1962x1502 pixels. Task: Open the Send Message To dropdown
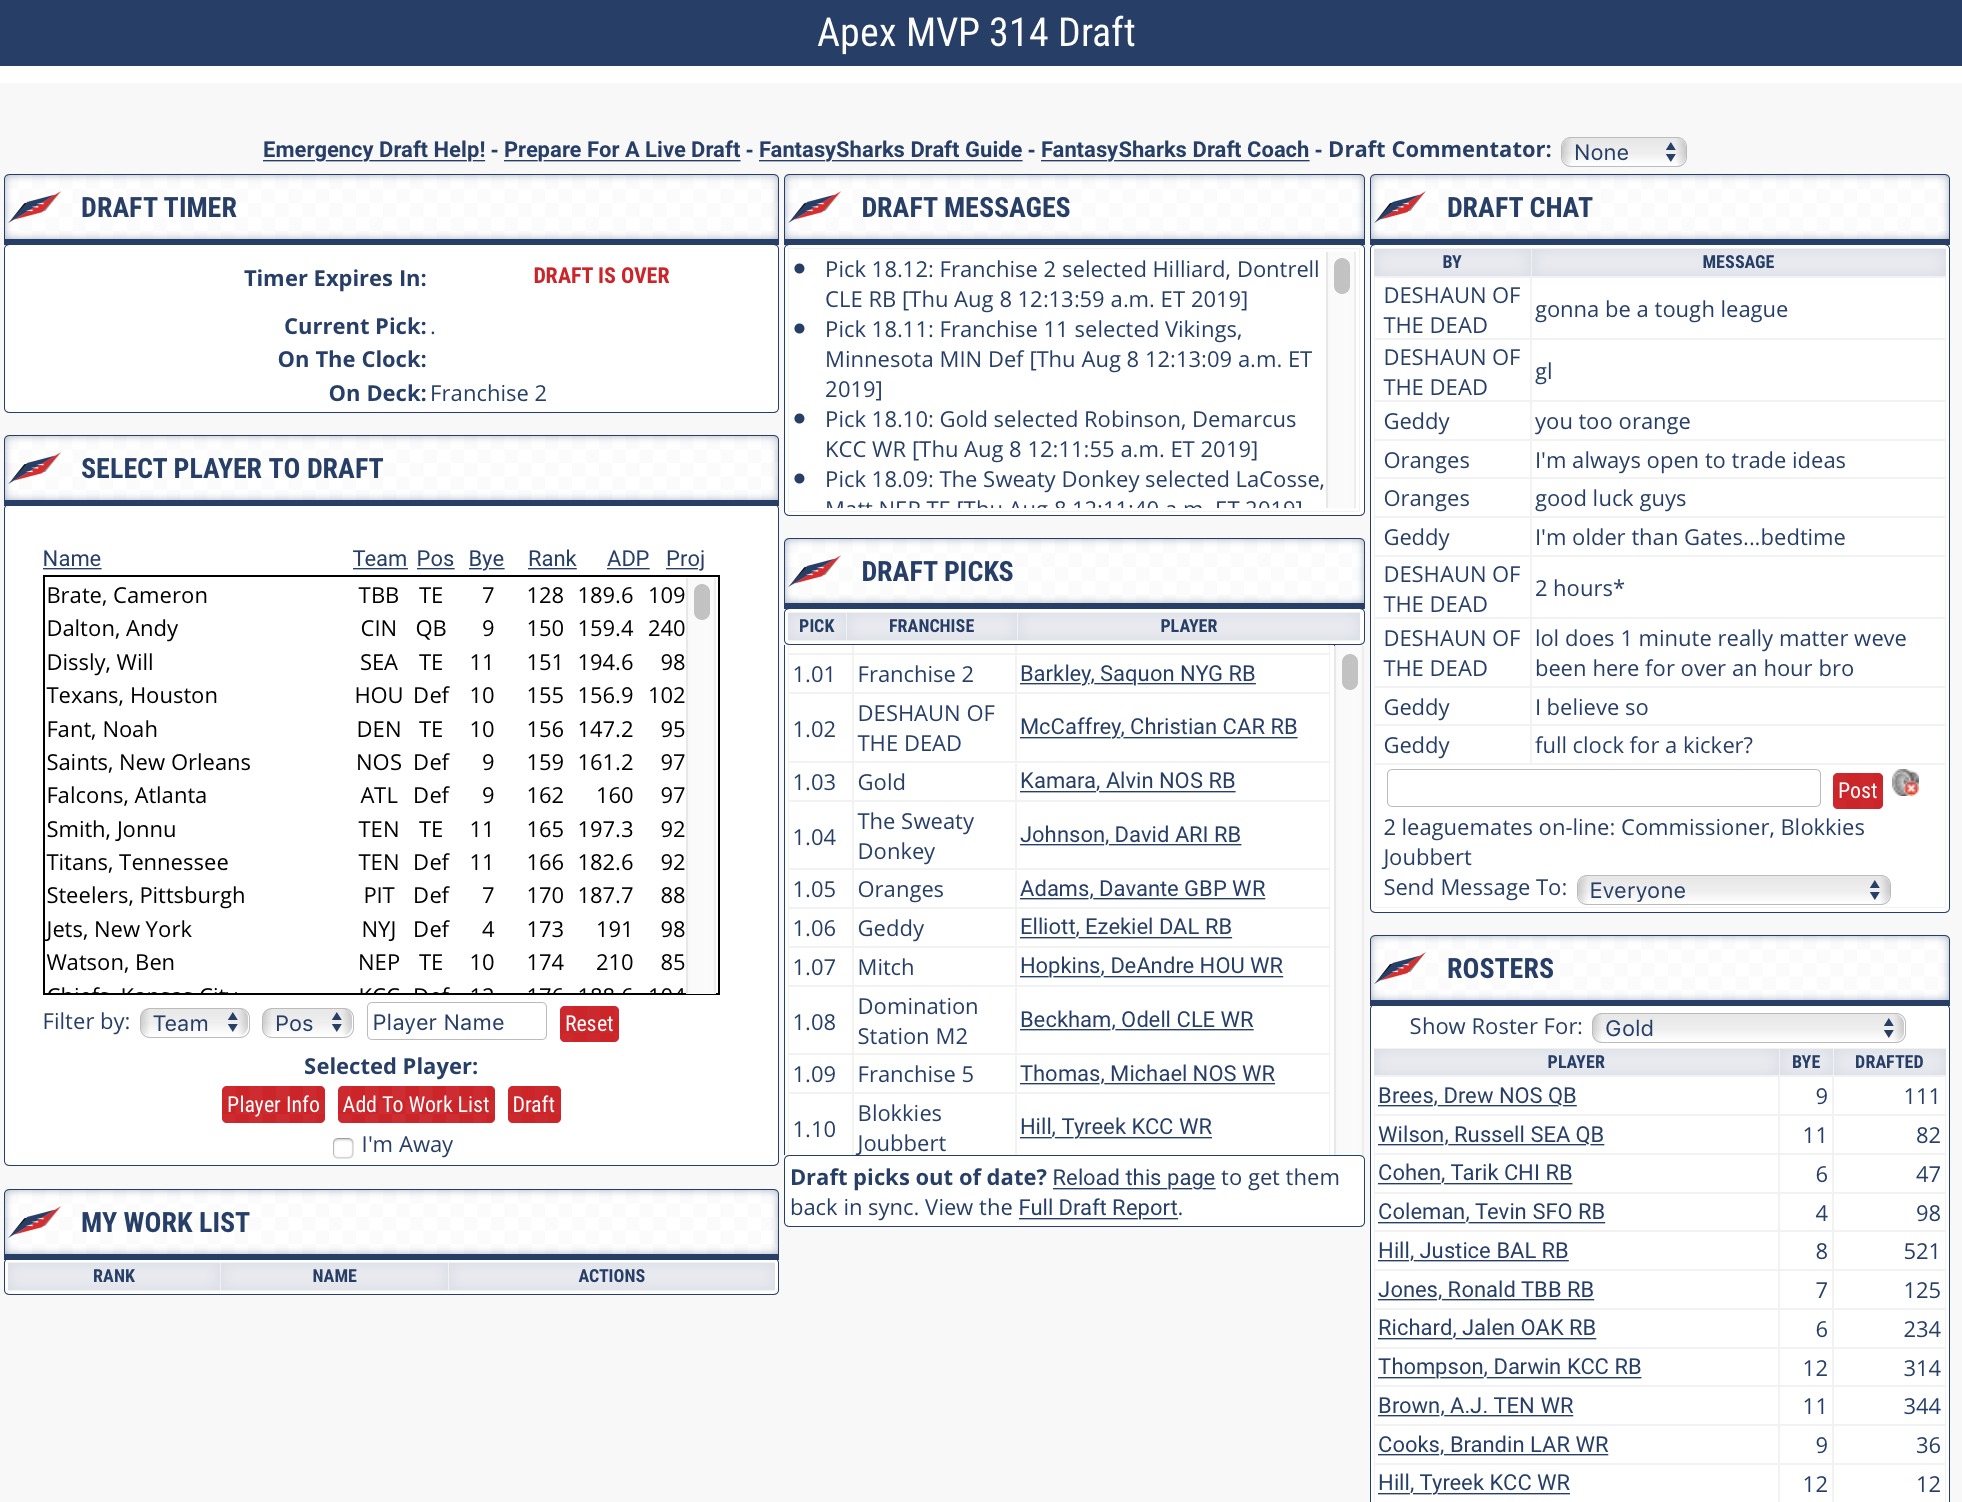(1733, 890)
